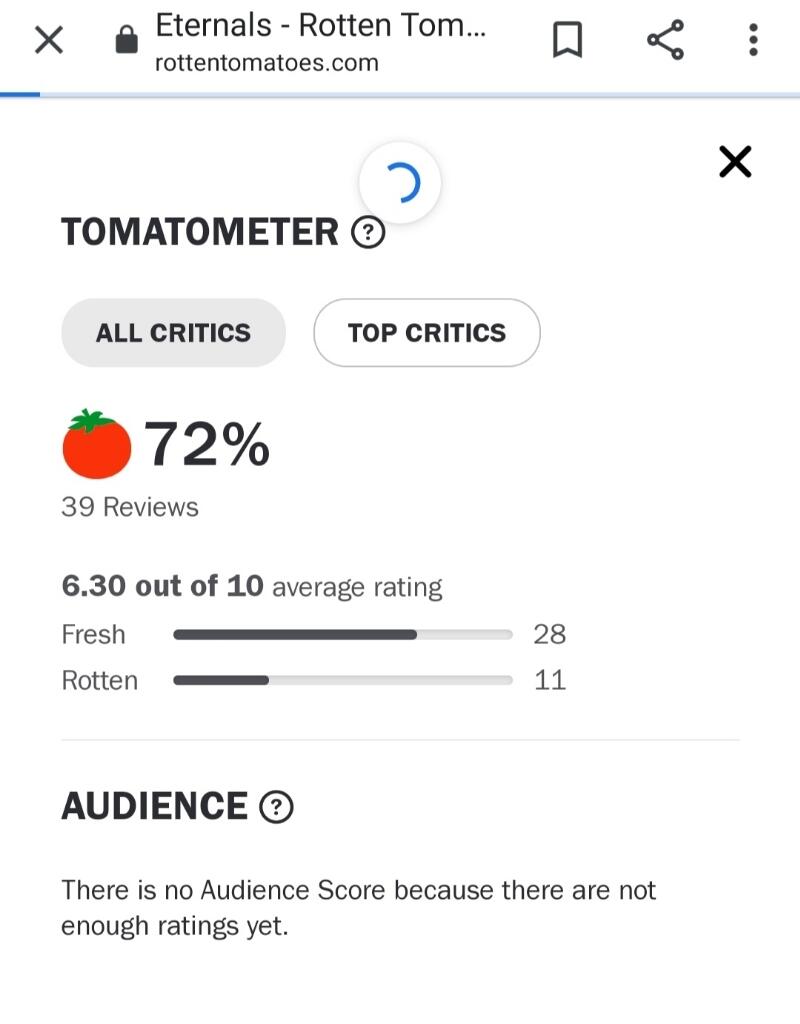Open Tomatometer help question mark
Image resolution: width=800 pixels, height=1024 pixels.
(368, 233)
